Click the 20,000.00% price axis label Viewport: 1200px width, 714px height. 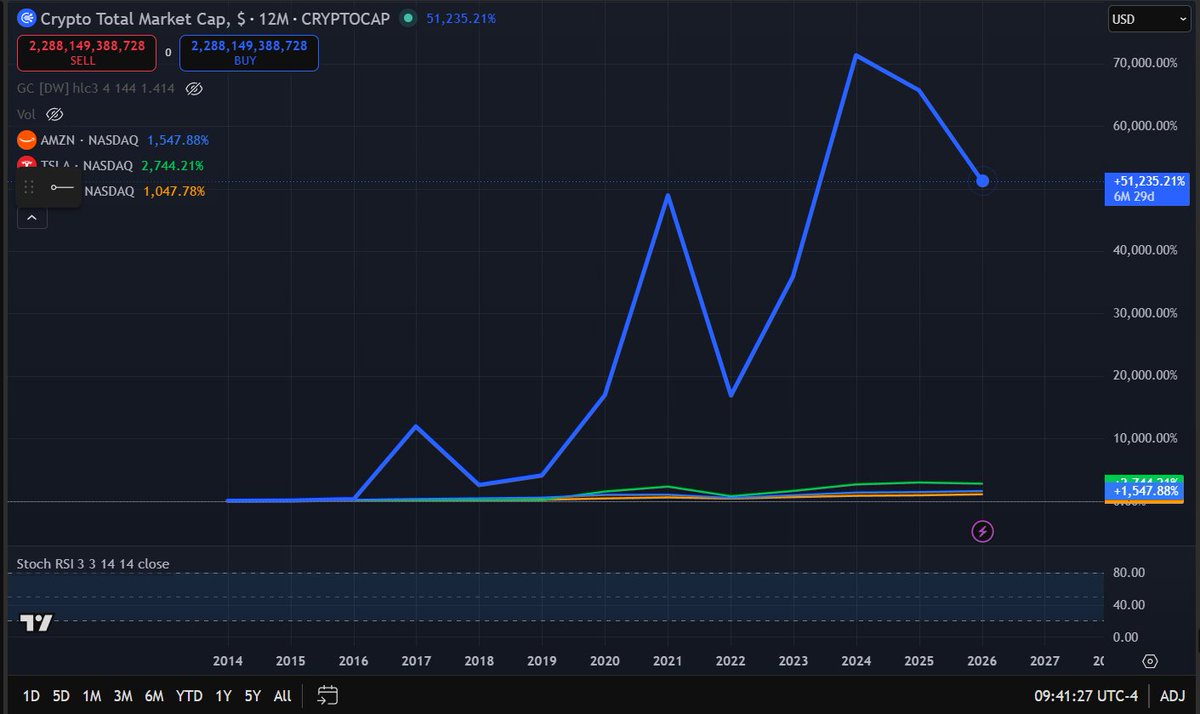coord(1146,376)
